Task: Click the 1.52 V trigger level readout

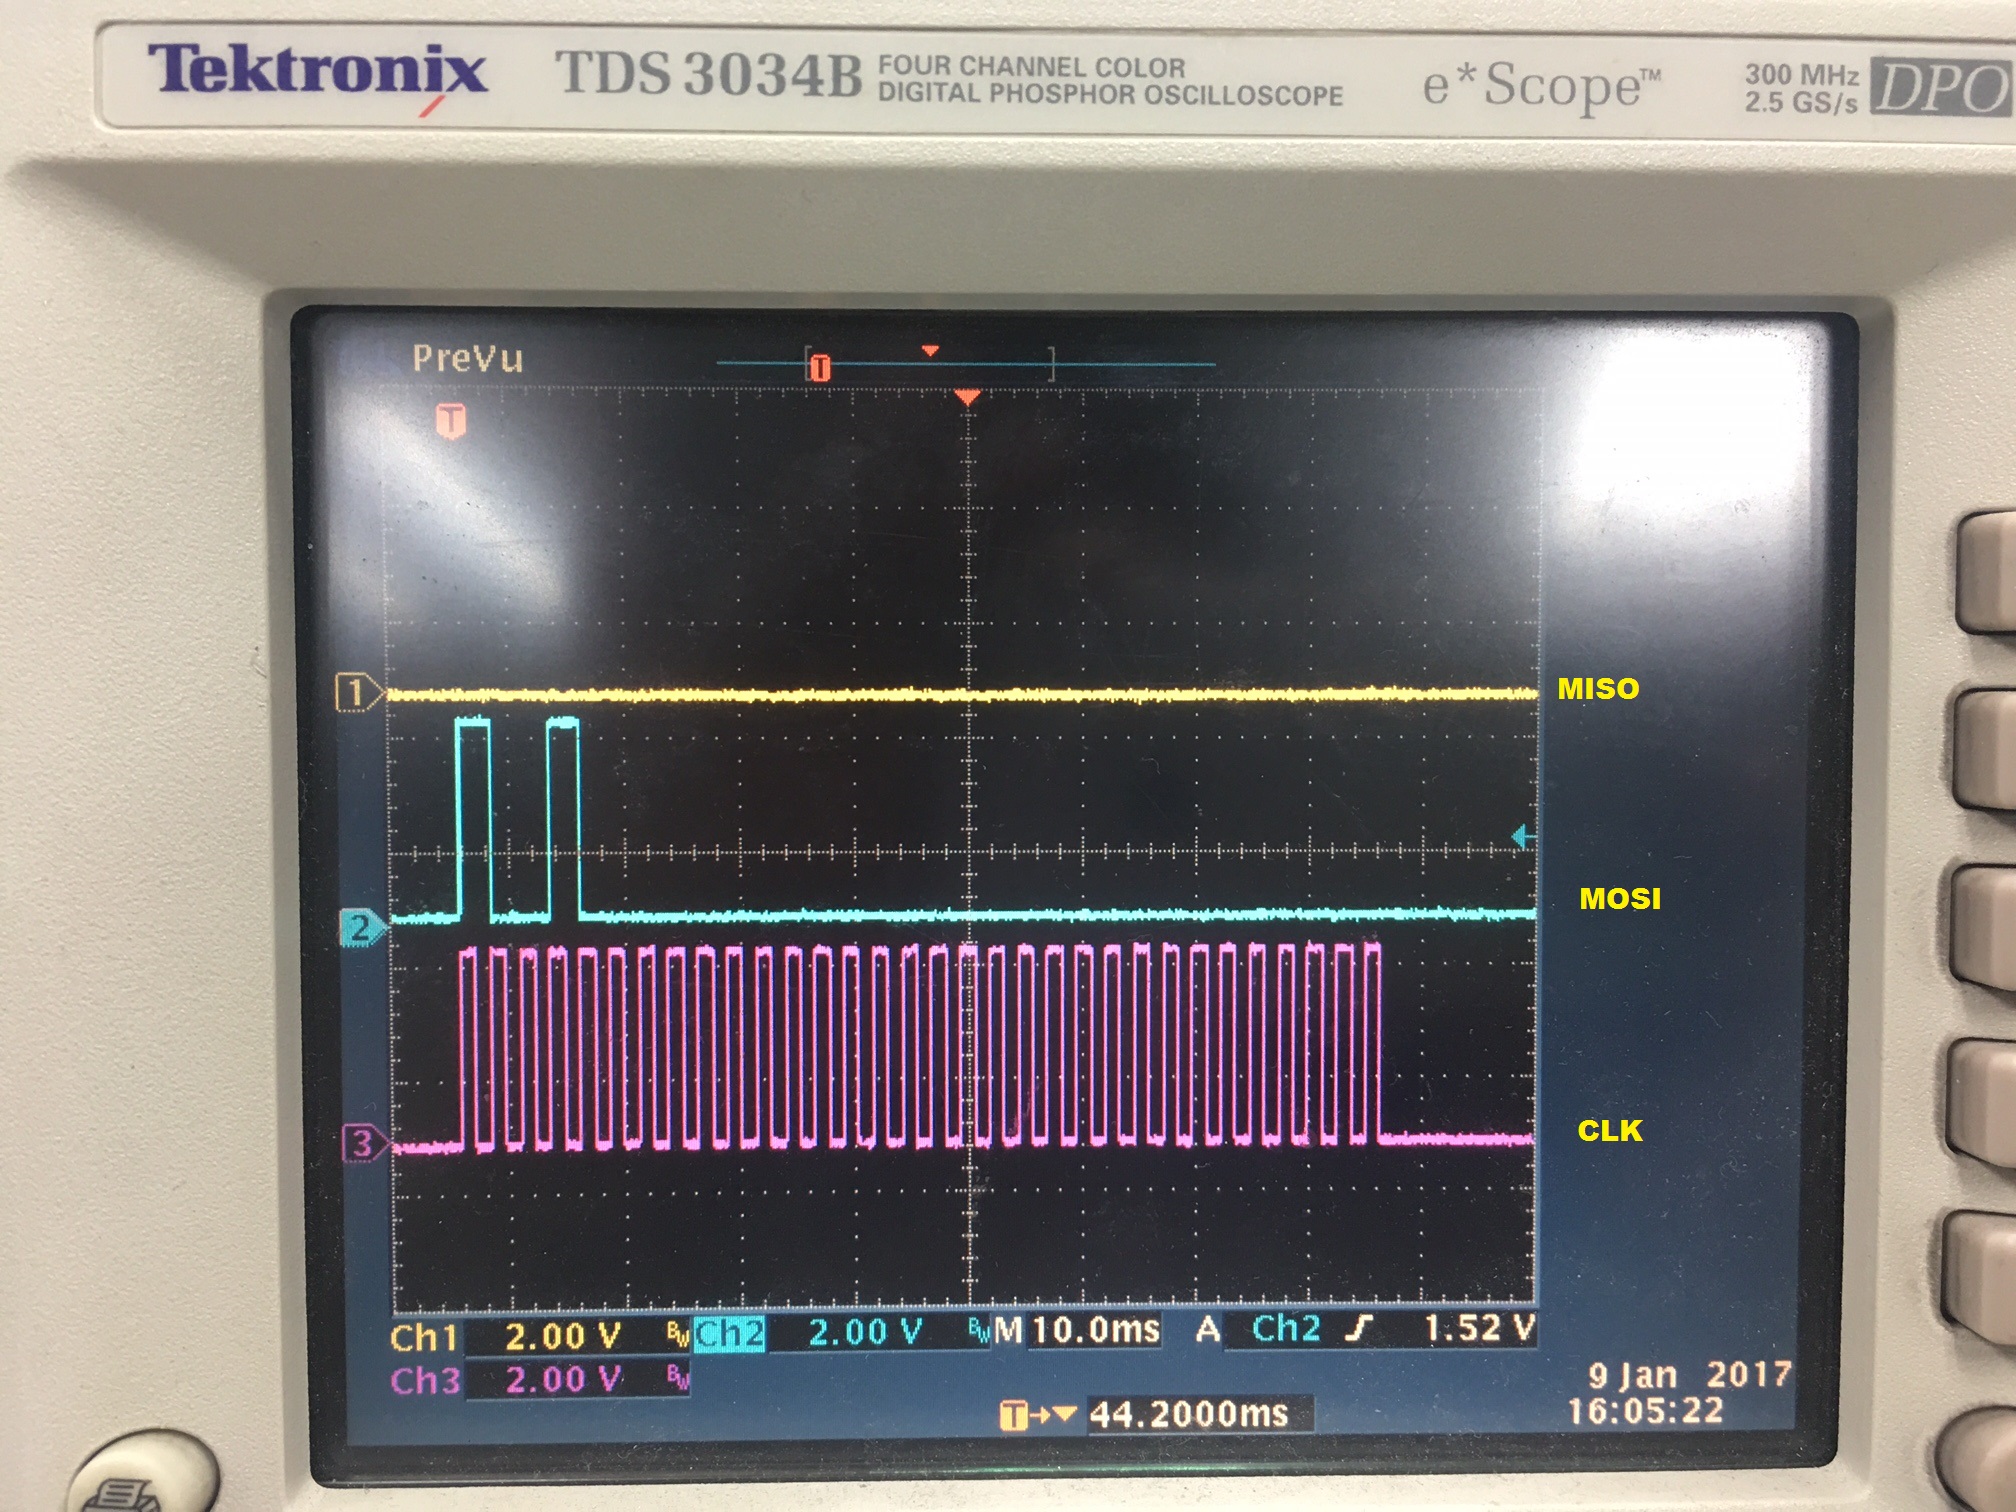Action: pos(1478,1329)
